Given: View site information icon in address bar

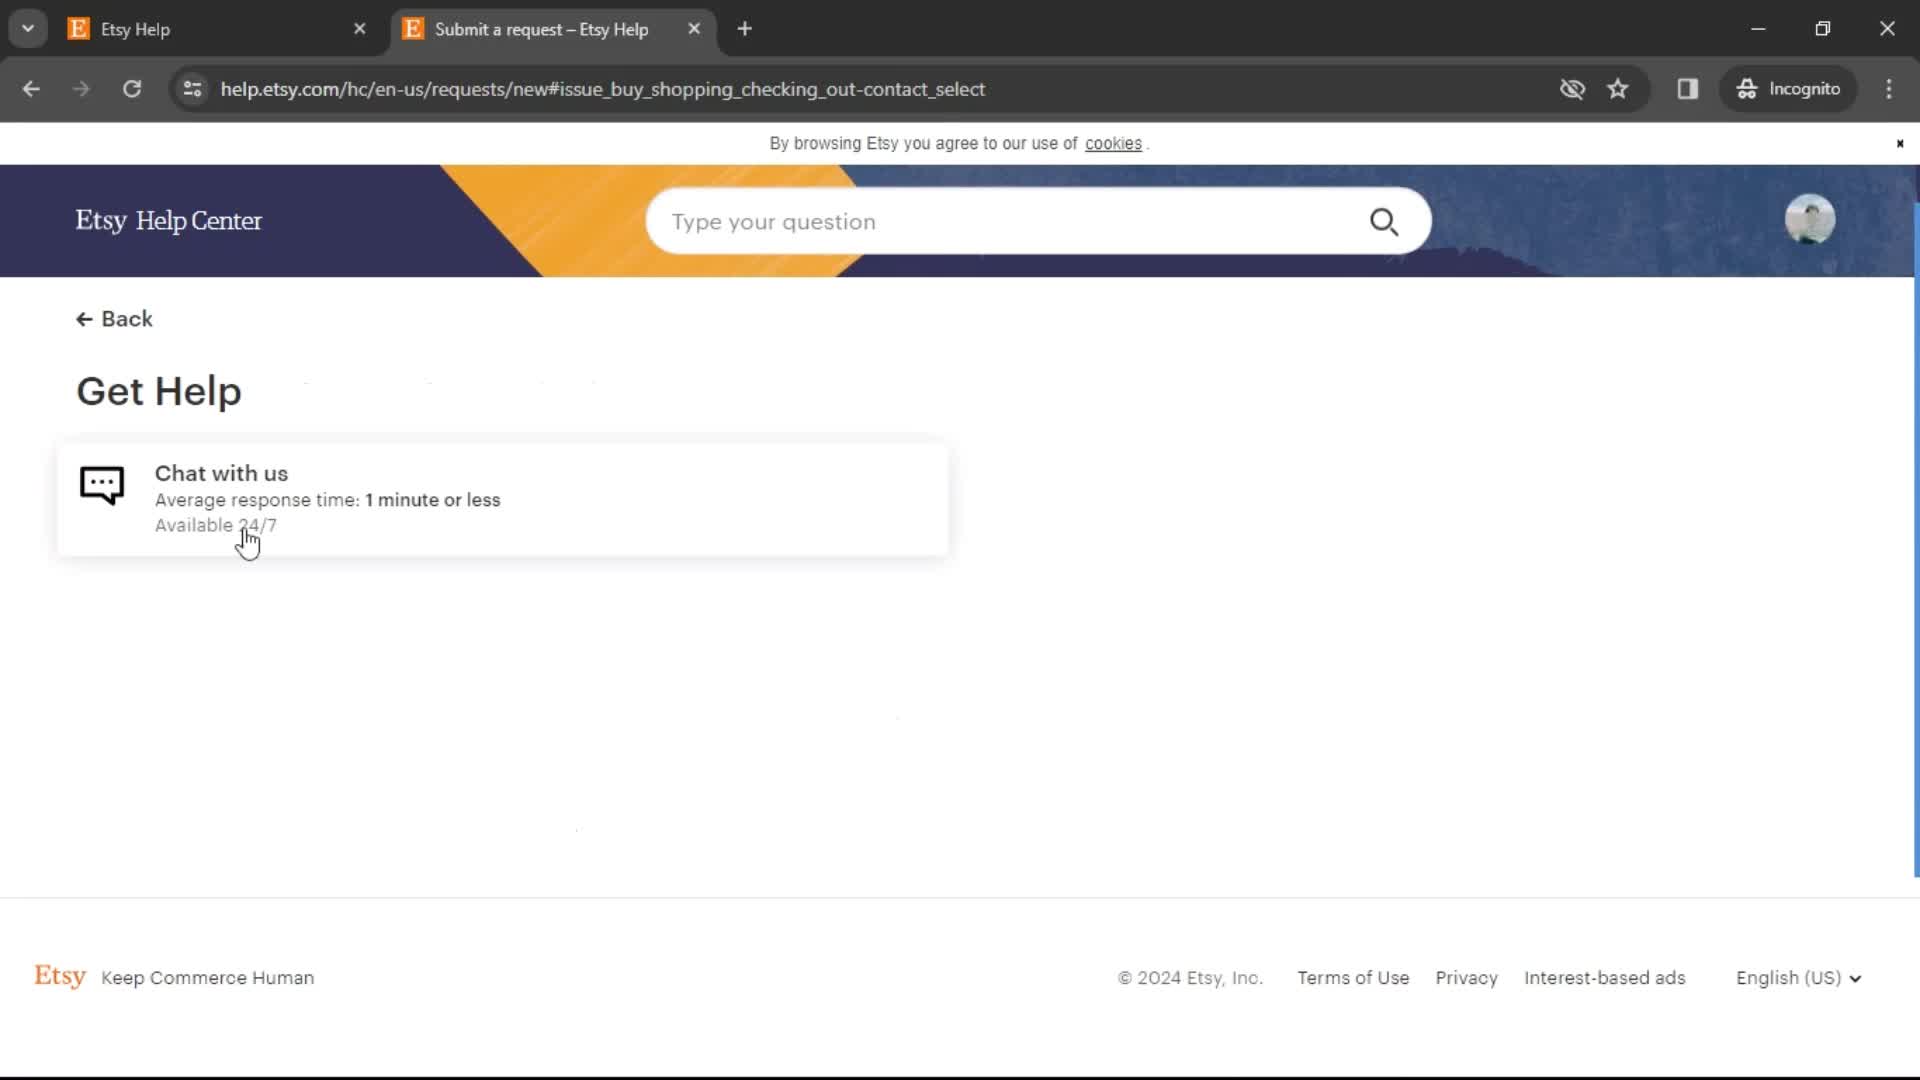Looking at the screenshot, I should coord(193,89).
